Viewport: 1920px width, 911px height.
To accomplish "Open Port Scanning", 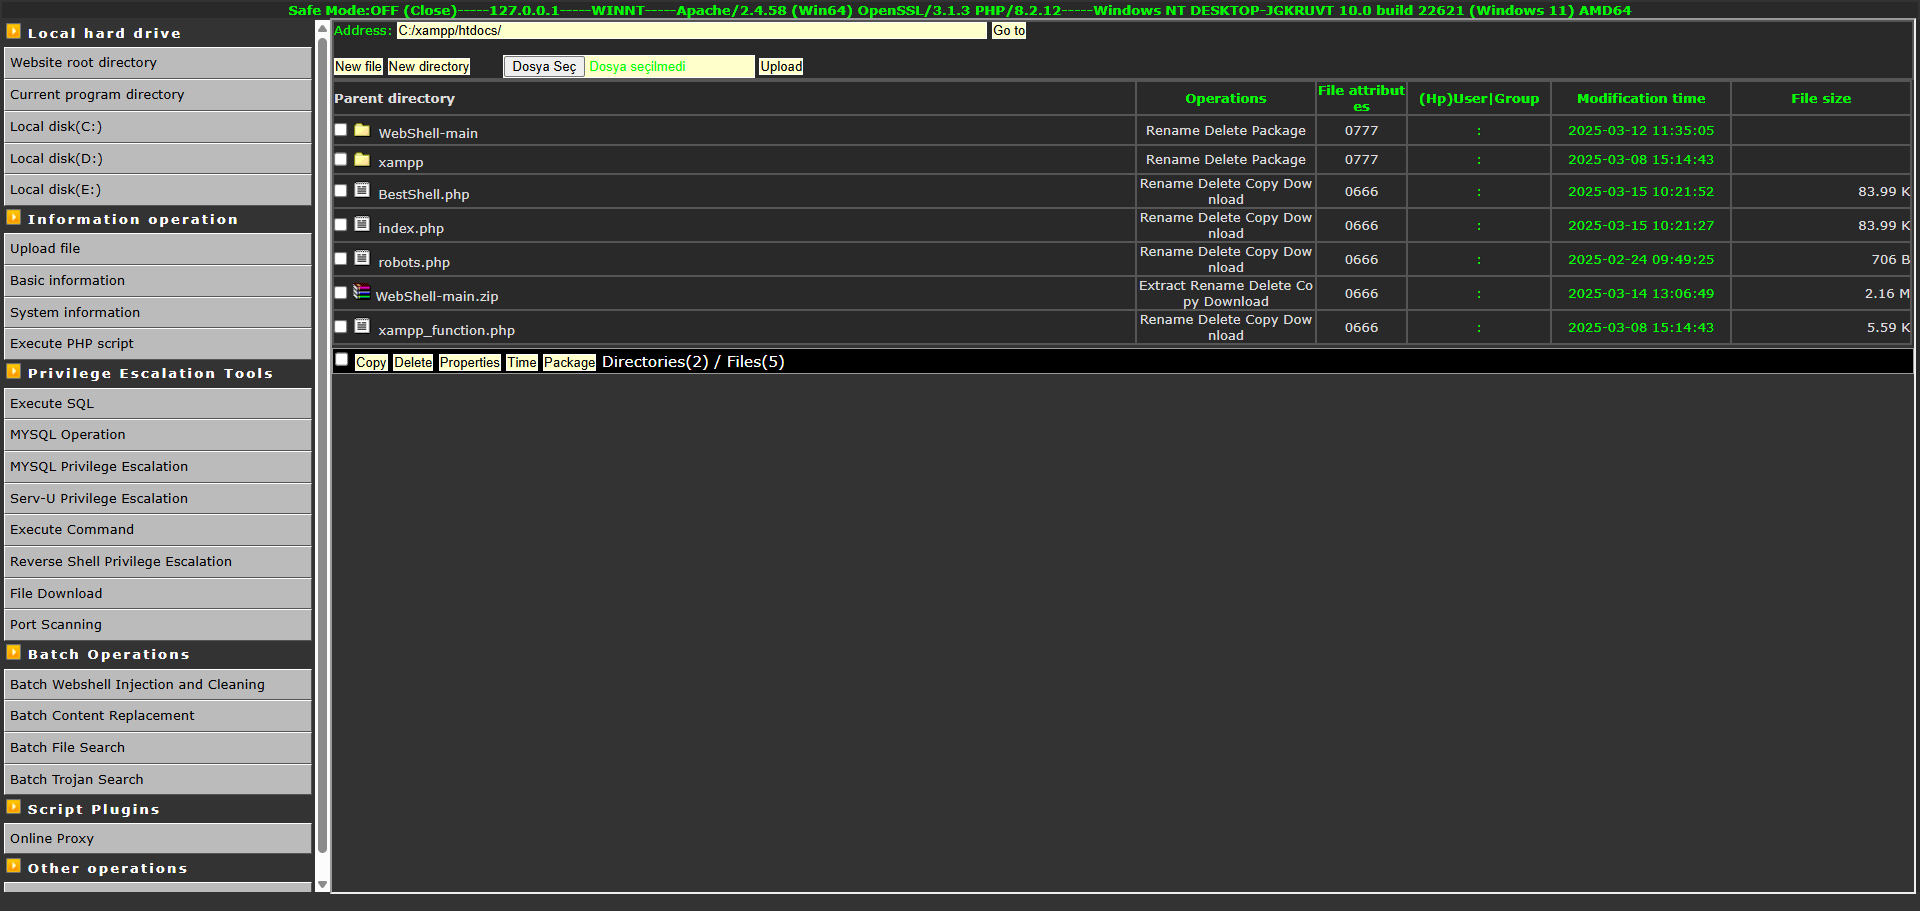I will 158,624.
